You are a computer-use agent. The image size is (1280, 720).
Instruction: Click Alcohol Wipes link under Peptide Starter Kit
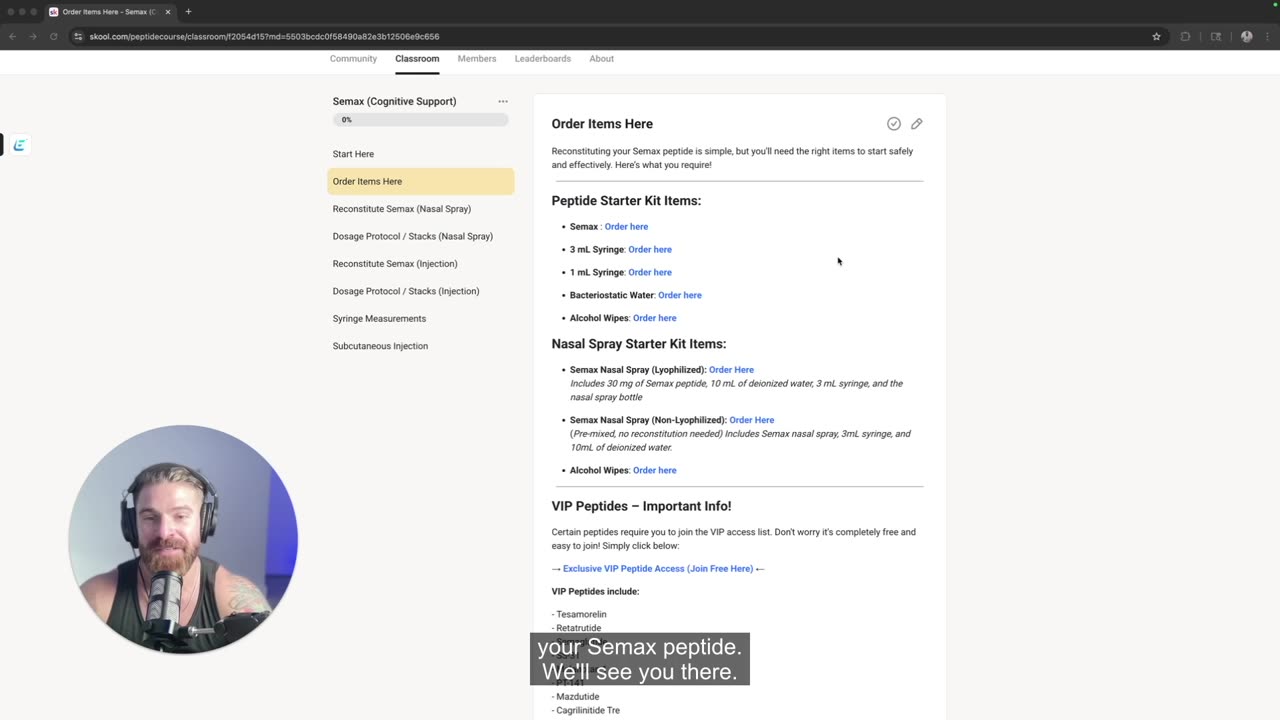coord(655,318)
